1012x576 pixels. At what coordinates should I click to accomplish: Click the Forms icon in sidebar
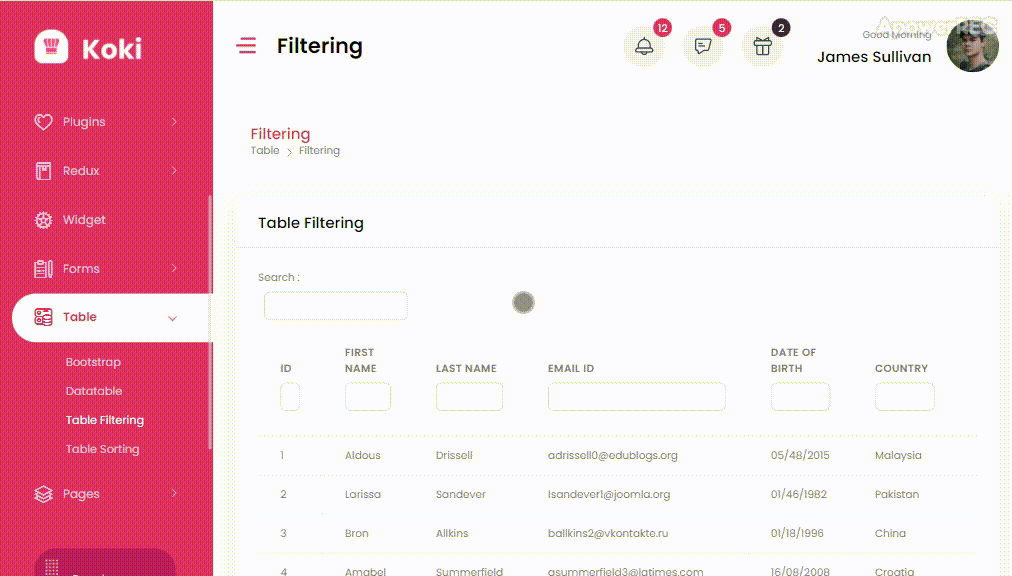(43, 269)
